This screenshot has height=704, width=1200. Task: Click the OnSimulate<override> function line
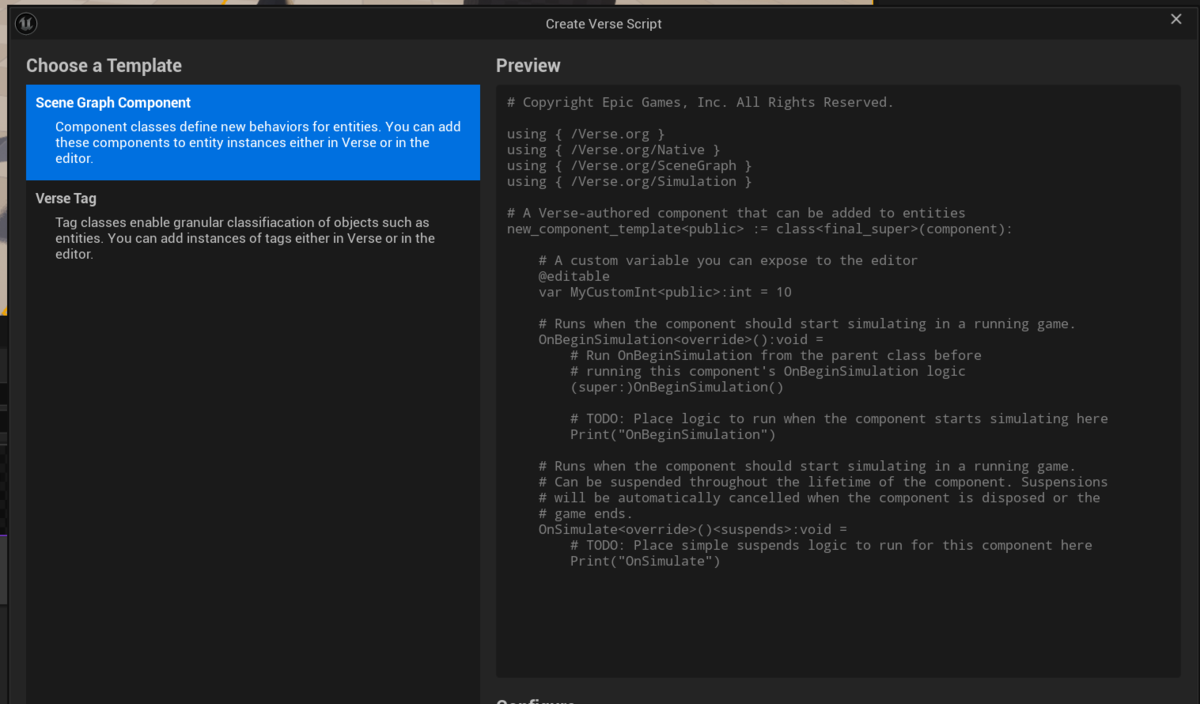point(693,530)
